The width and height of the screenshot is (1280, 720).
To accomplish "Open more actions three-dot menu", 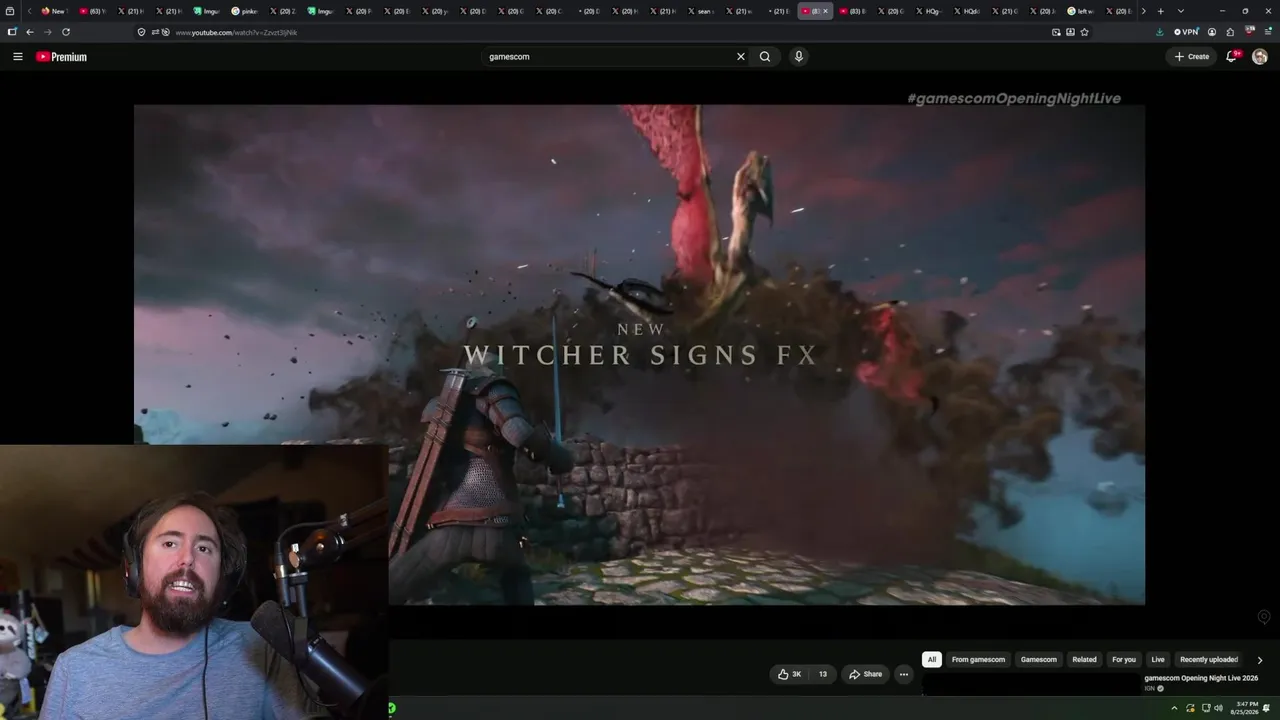I will pos(903,674).
